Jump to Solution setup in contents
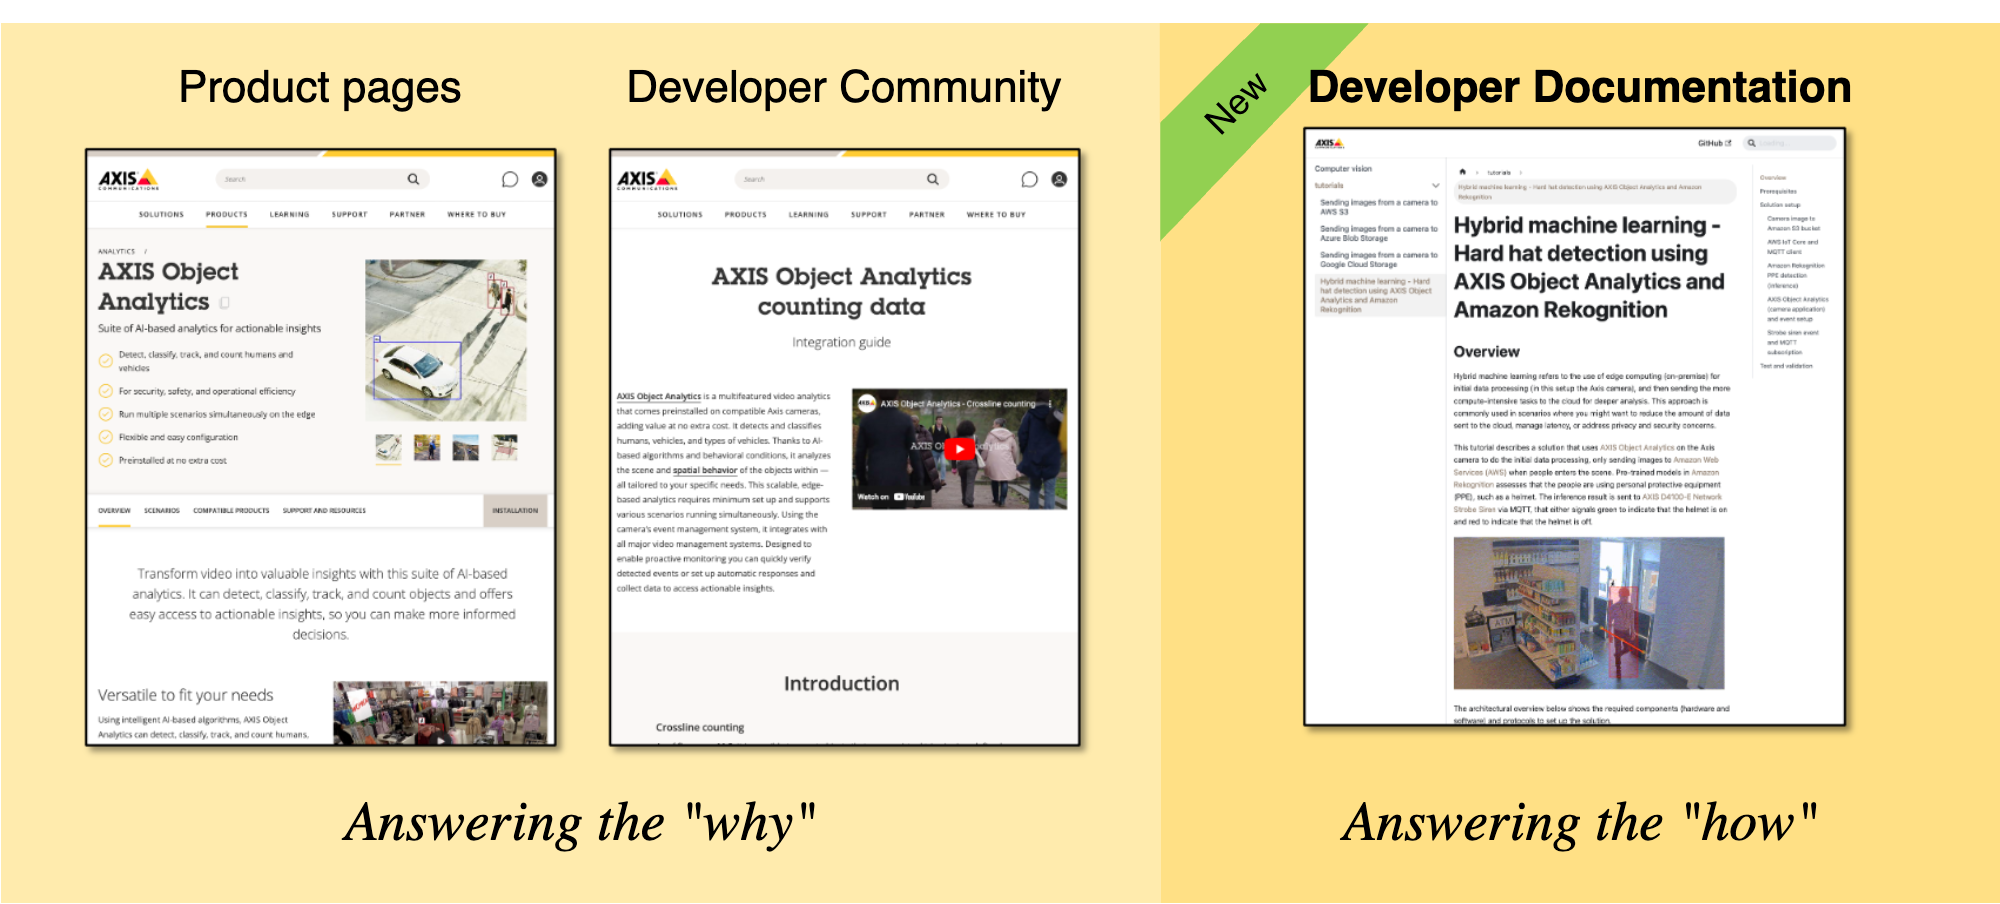Image resolution: width=2000 pixels, height=904 pixels. [x=1780, y=205]
